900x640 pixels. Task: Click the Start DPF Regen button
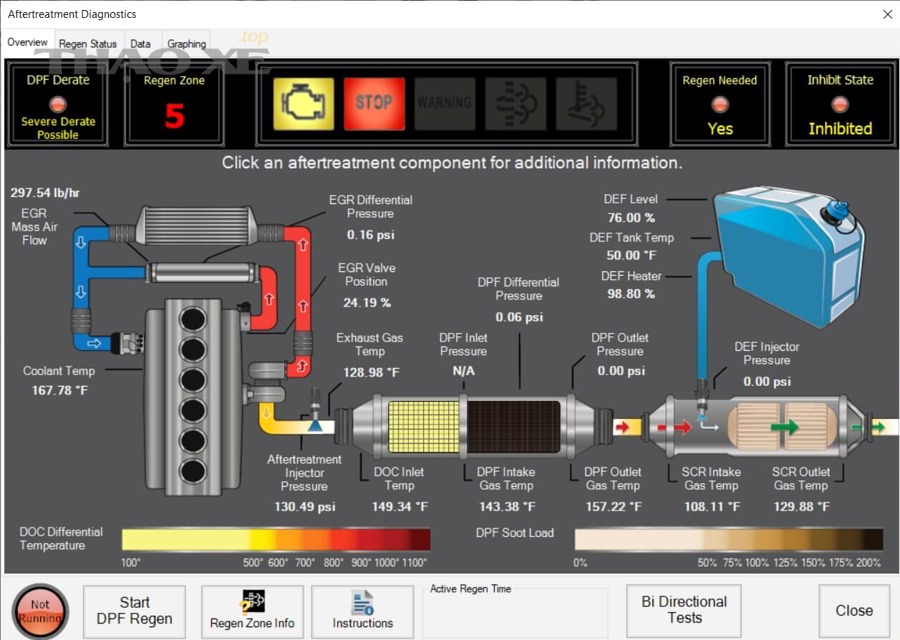click(134, 611)
